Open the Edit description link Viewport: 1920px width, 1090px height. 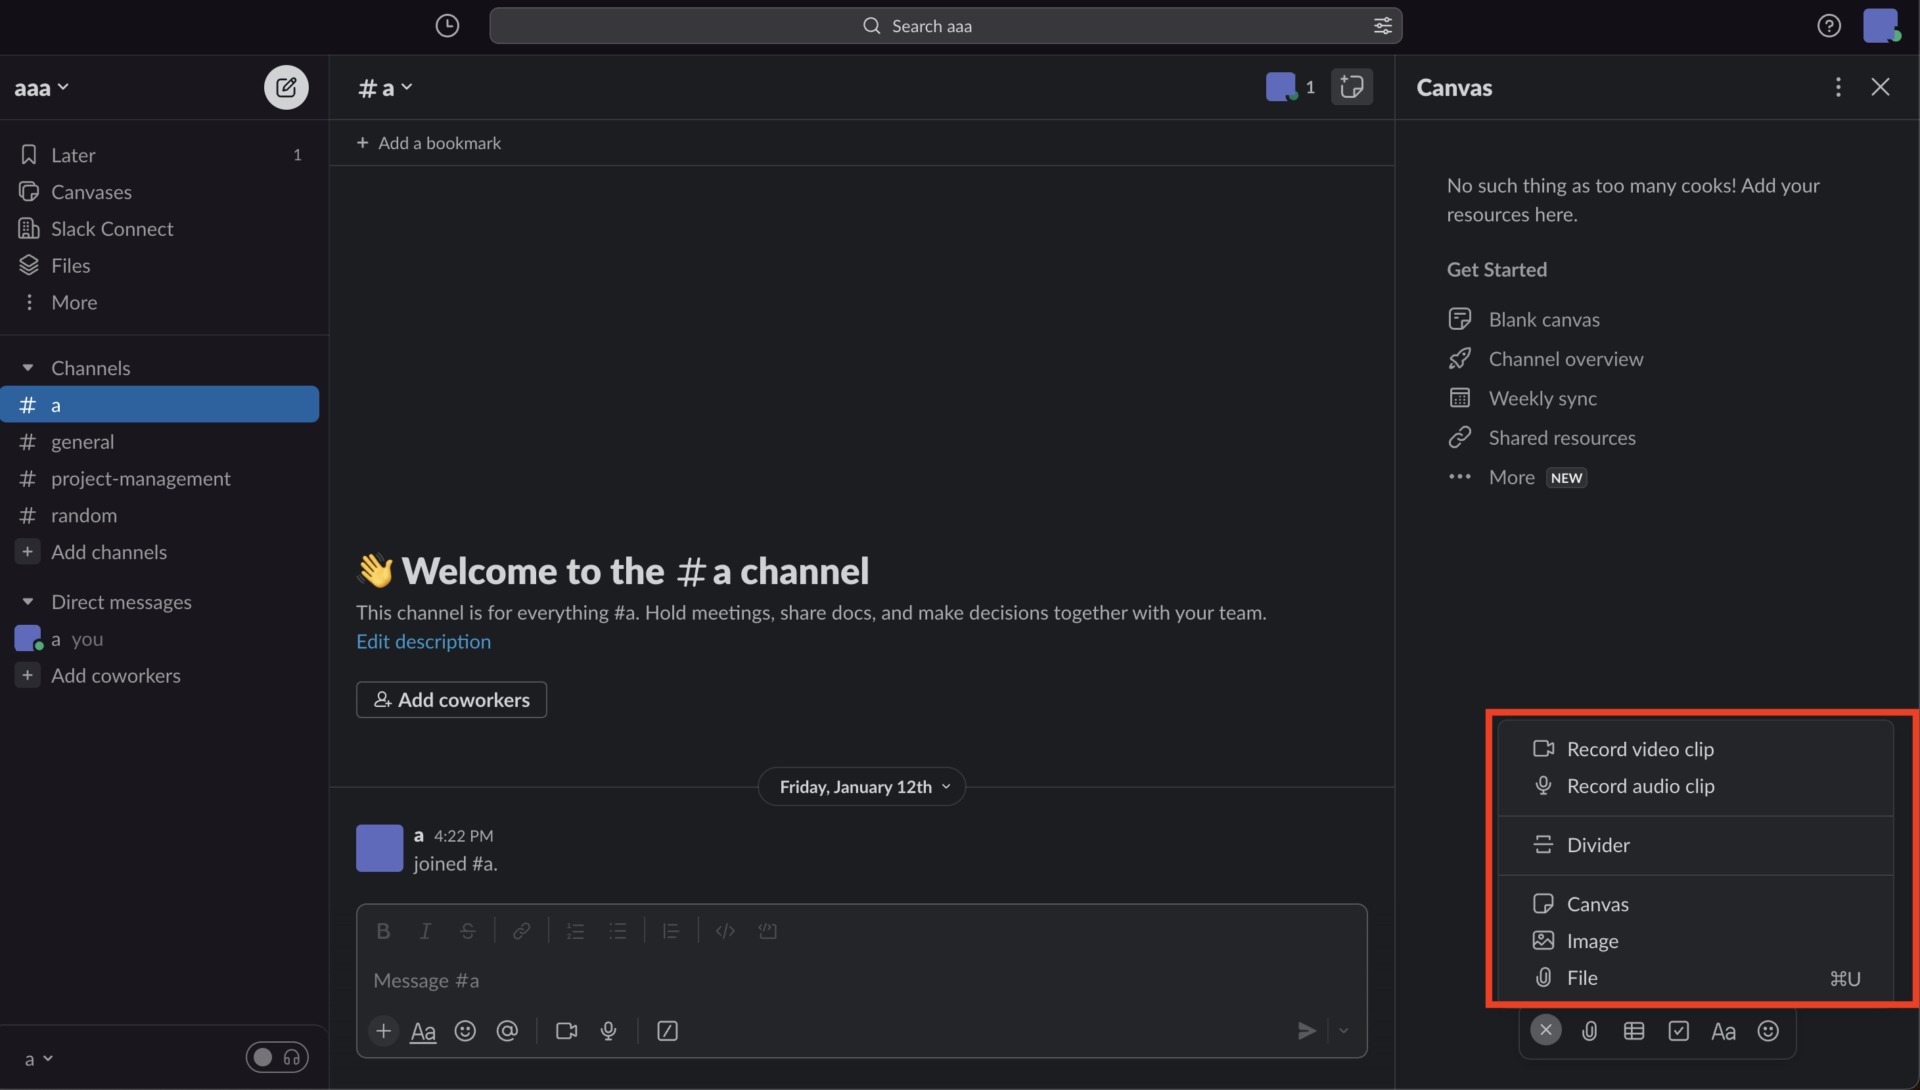click(x=423, y=641)
